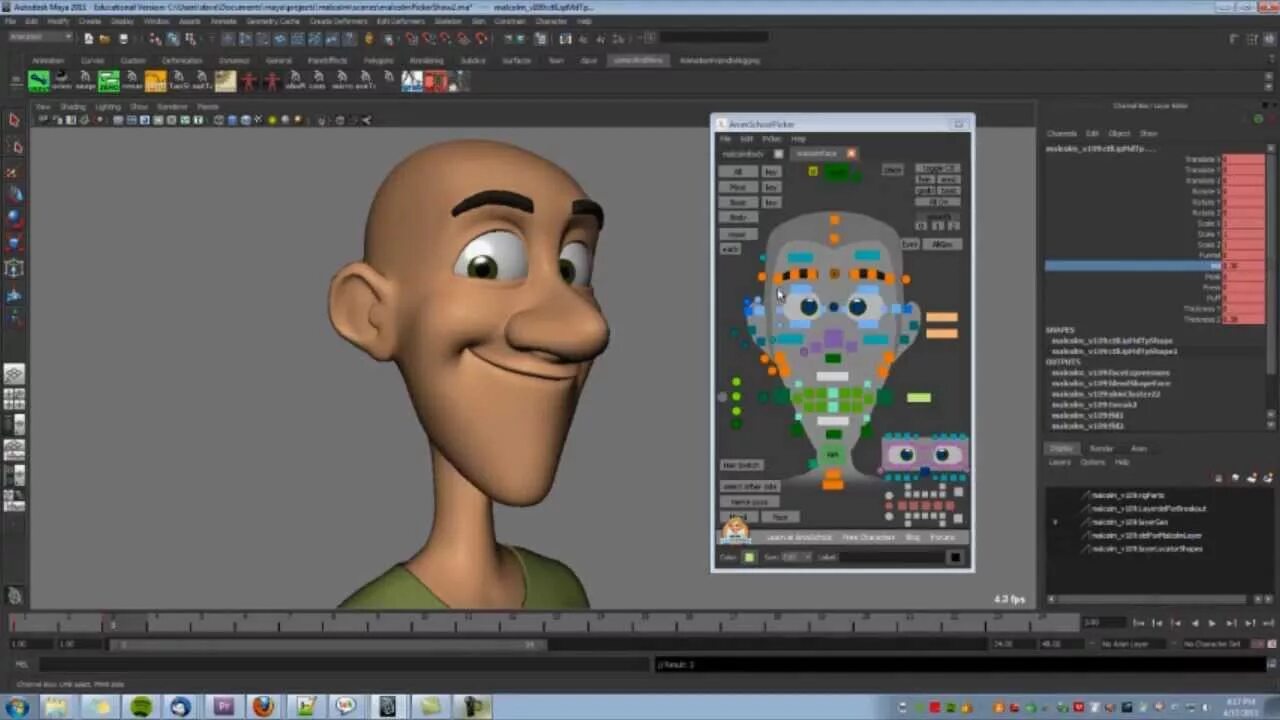Choose the Lasso select tool
The image size is (1280, 720).
[14, 147]
